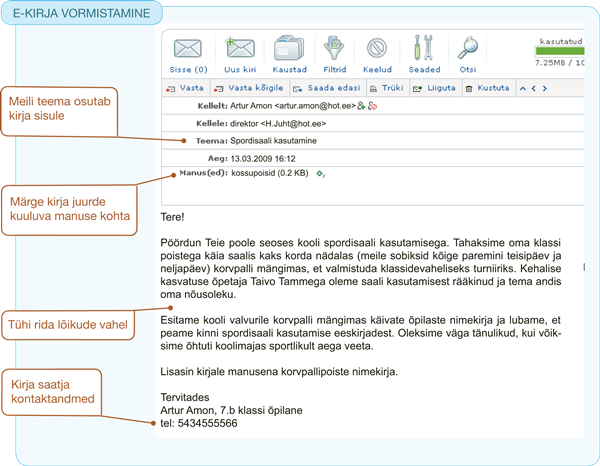This screenshot has width=600, height=466.
Task: Download attachment green icon
Action: click(320, 174)
